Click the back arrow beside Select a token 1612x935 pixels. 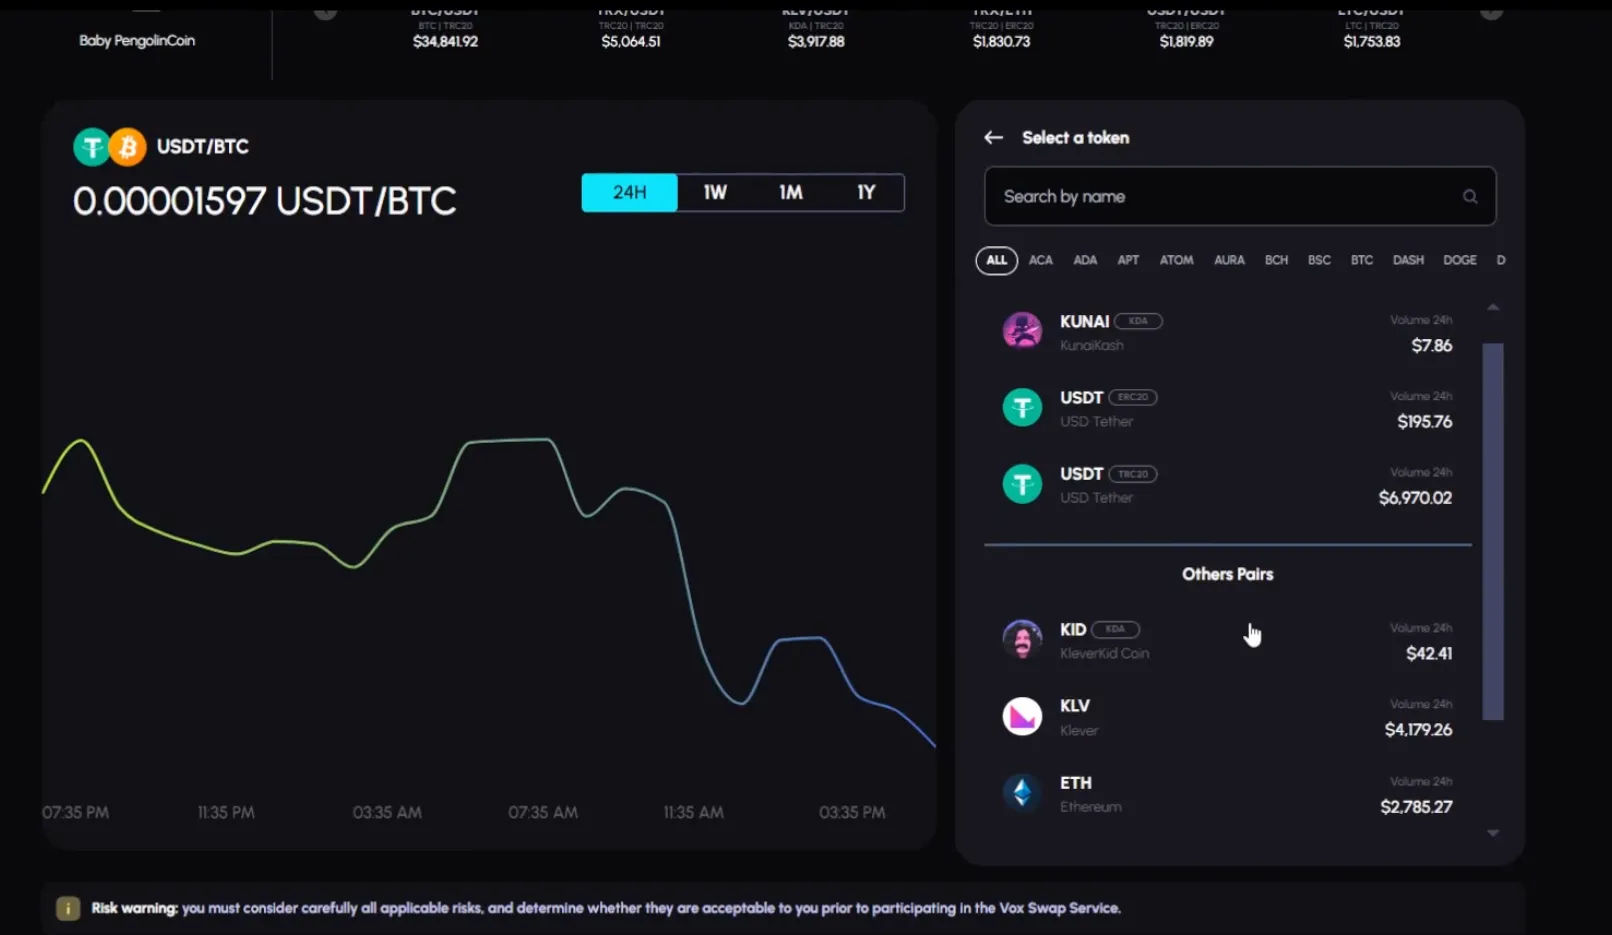click(993, 138)
